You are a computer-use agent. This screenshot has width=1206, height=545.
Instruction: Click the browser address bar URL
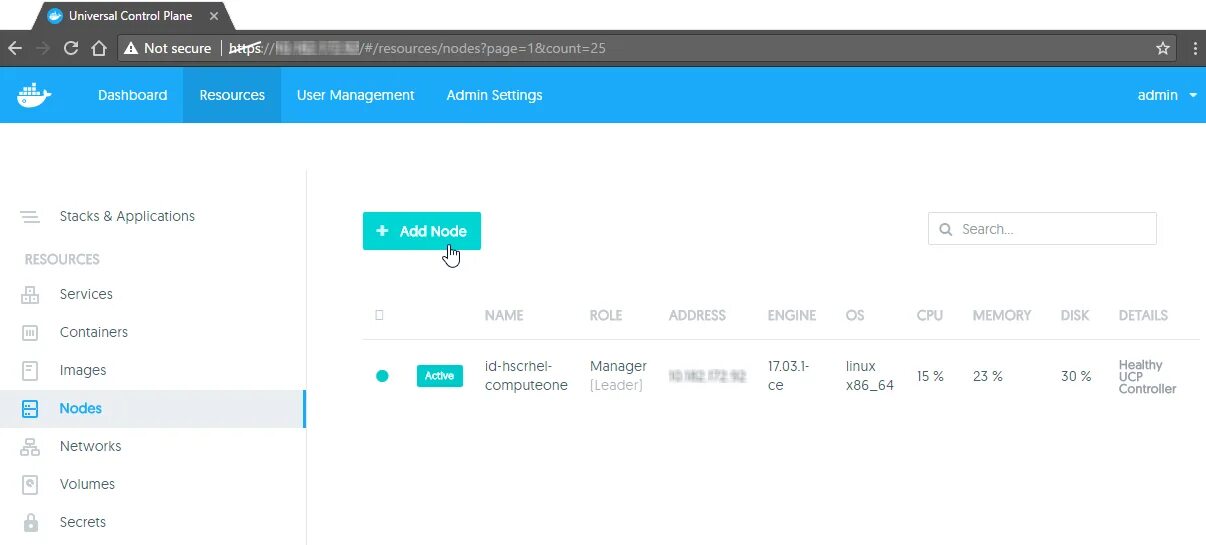click(418, 48)
